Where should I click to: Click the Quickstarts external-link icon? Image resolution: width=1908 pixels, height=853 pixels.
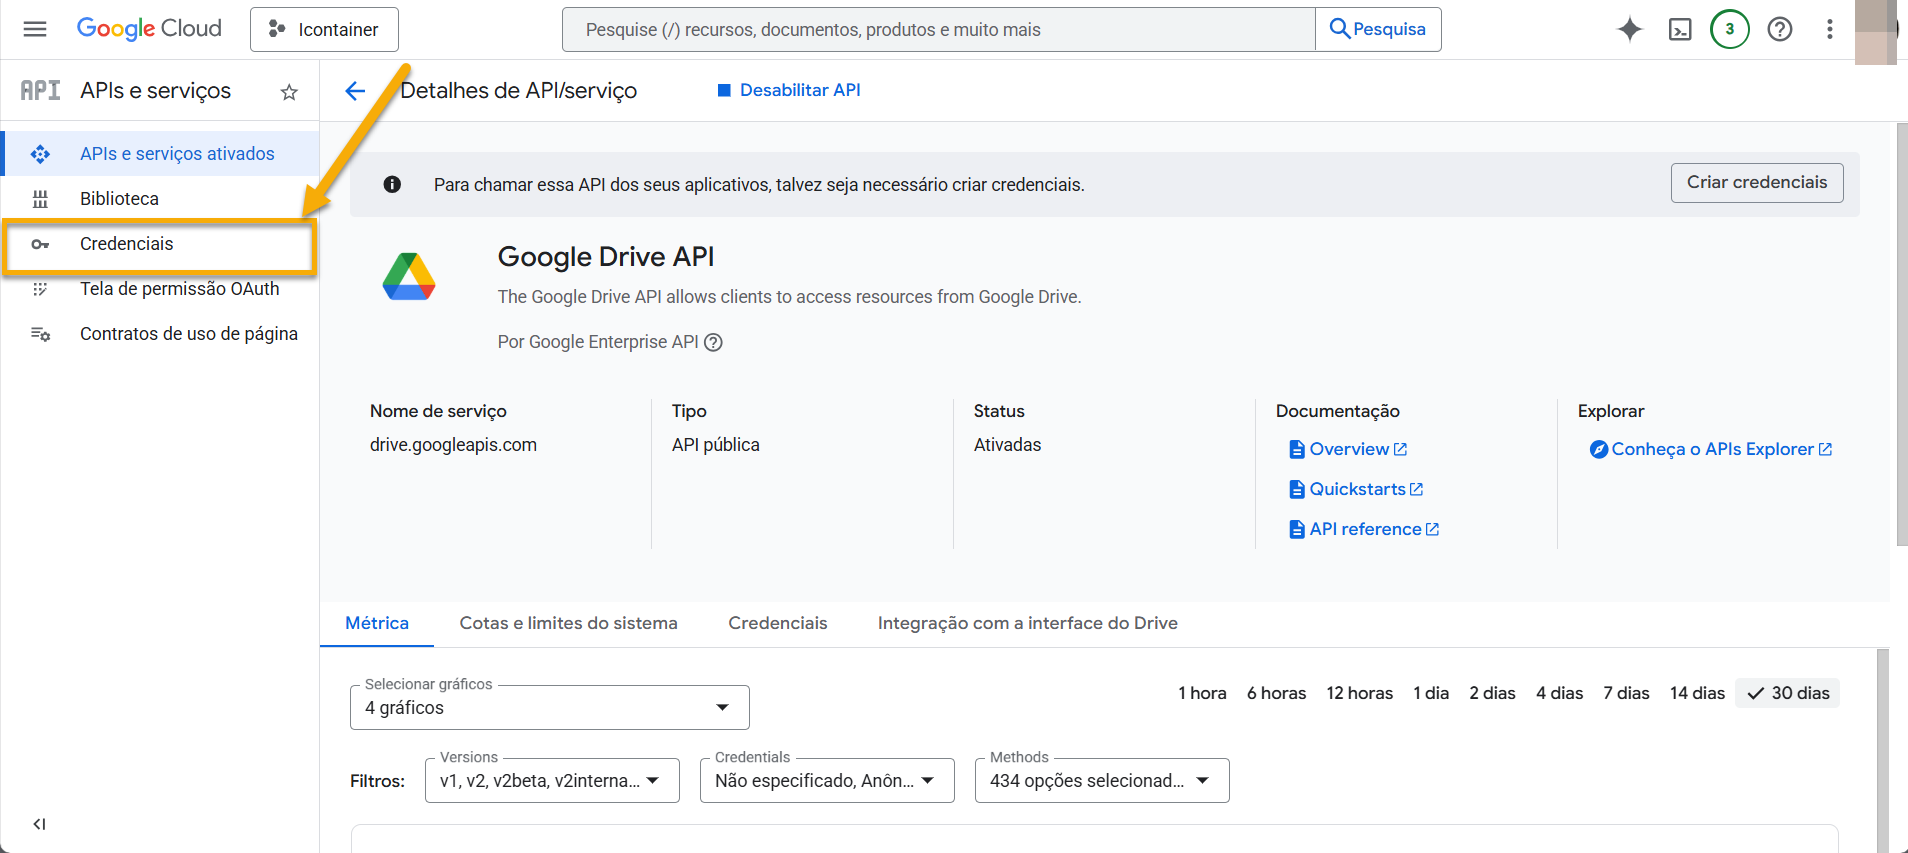tap(1416, 489)
